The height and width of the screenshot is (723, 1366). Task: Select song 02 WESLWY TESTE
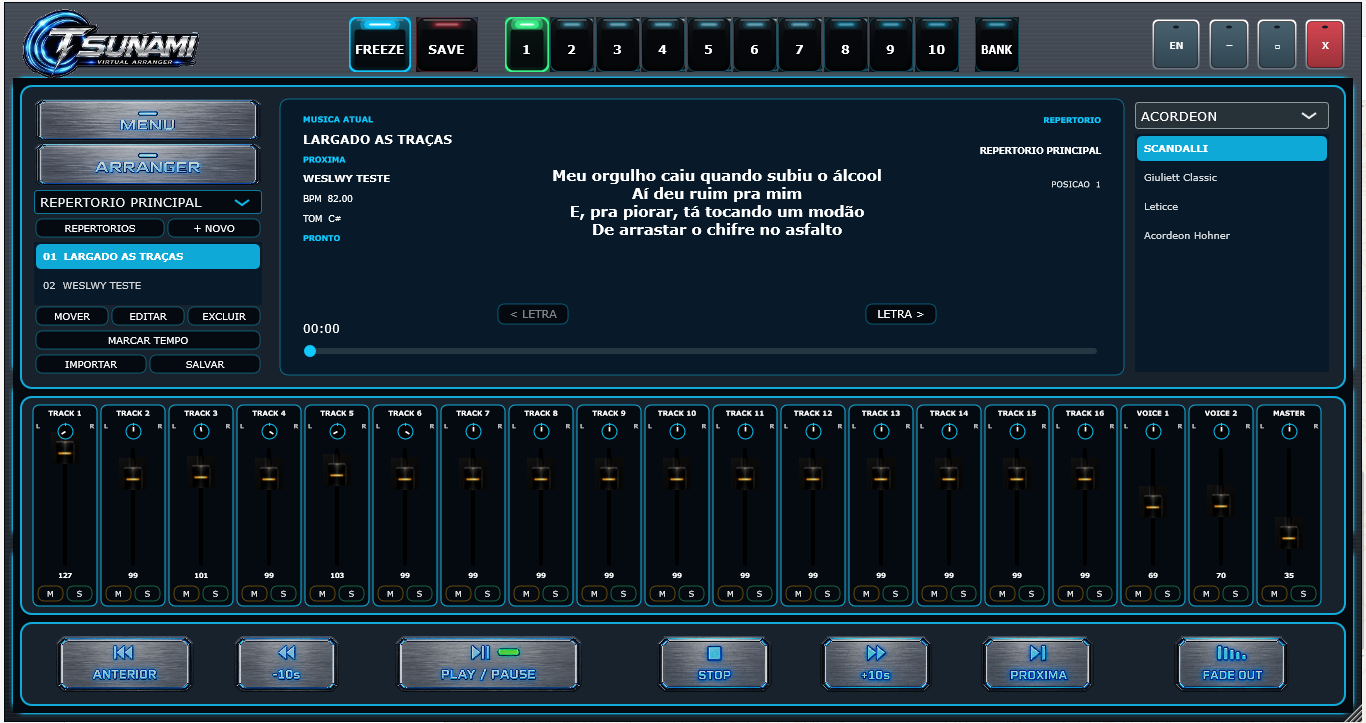[x=148, y=285]
